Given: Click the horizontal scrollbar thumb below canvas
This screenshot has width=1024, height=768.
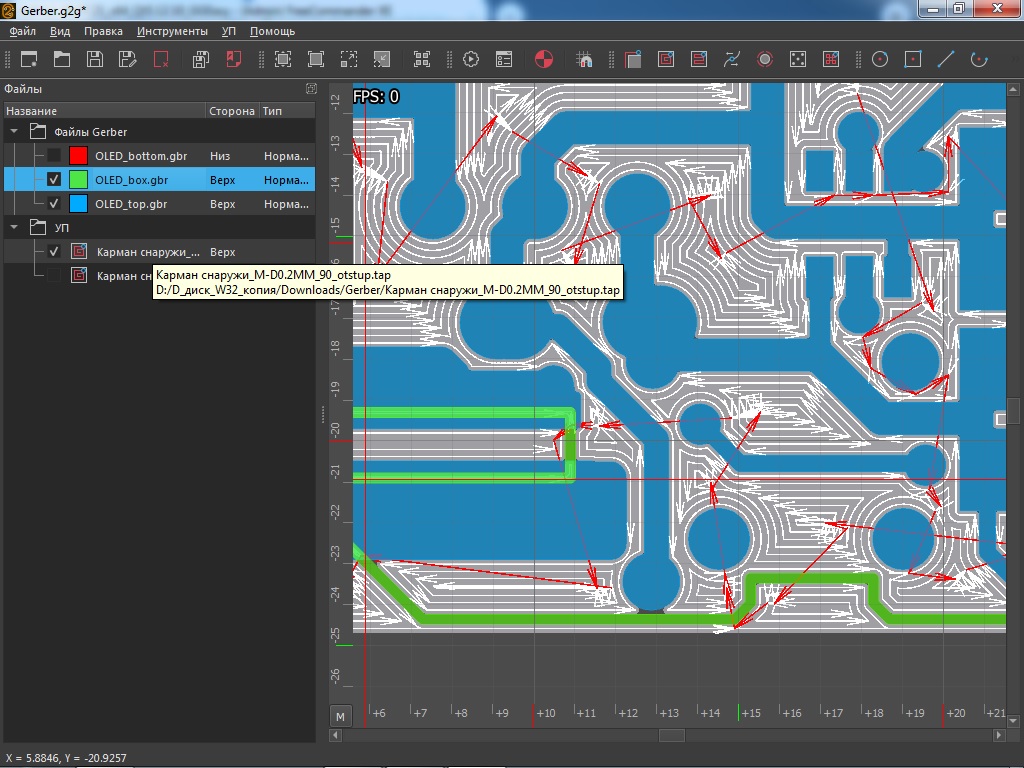Looking at the screenshot, I should coord(671,735).
